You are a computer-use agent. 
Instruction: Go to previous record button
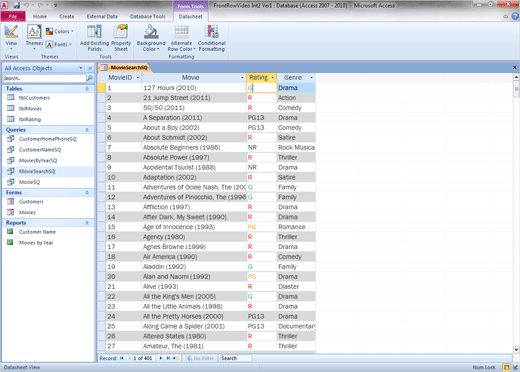(129, 358)
